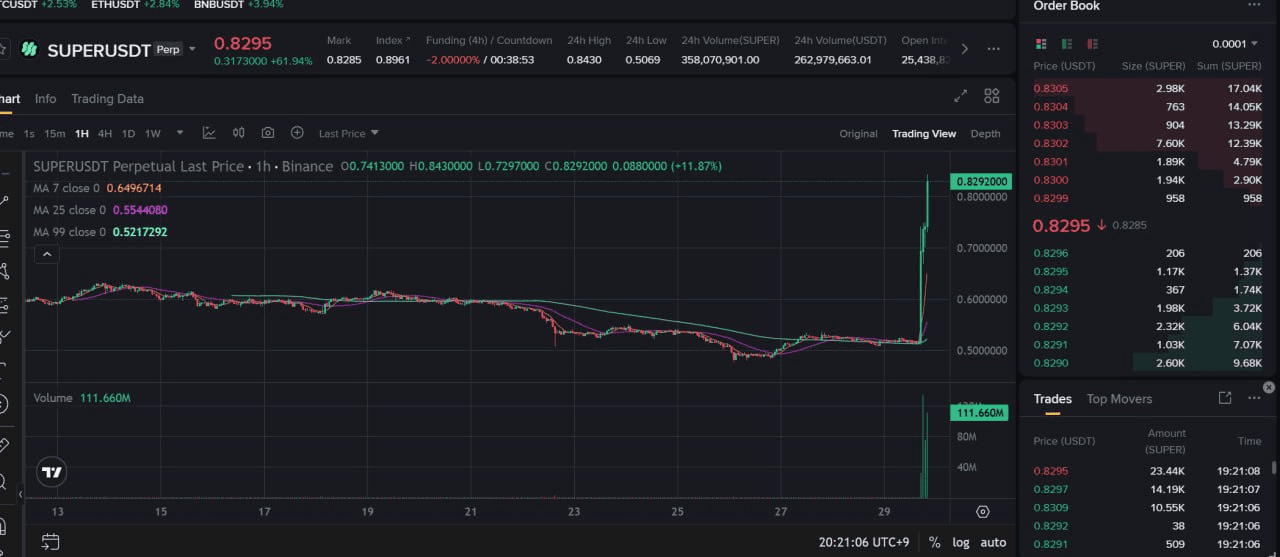Screen dimensions: 1280x557
Task: Select the Trades tab
Action: (1052, 399)
